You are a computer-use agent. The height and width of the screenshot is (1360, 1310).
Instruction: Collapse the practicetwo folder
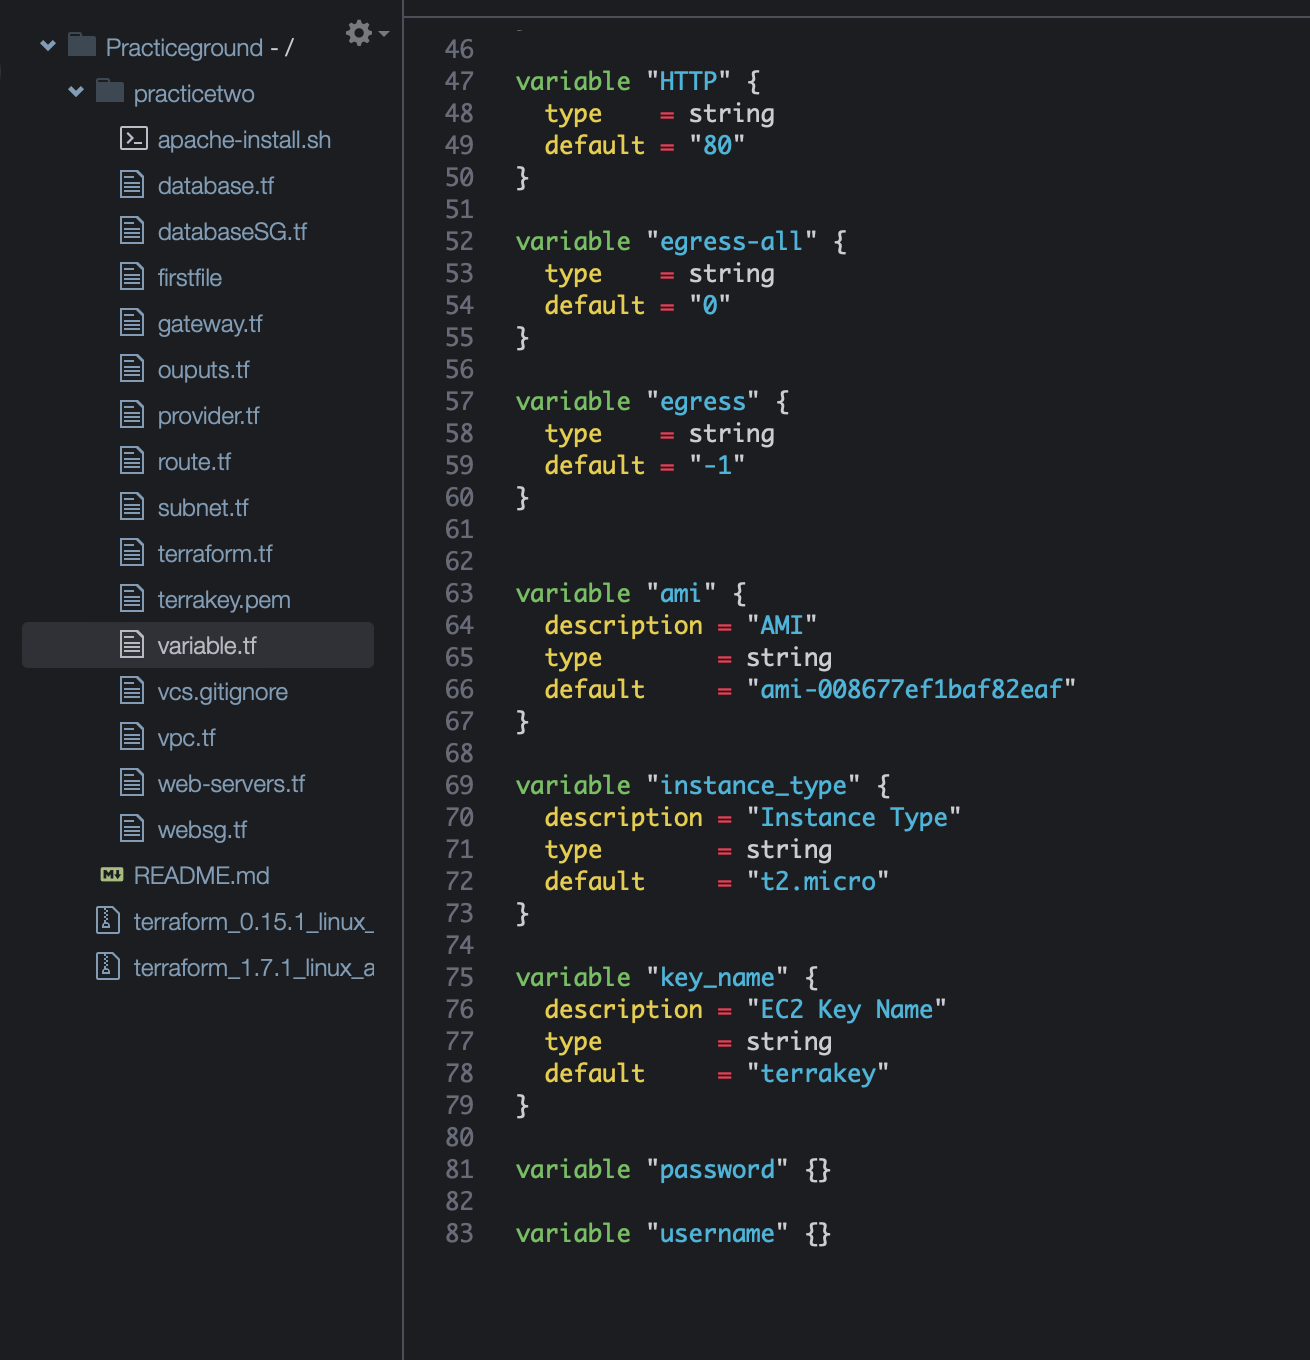pyautogui.click(x=76, y=91)
